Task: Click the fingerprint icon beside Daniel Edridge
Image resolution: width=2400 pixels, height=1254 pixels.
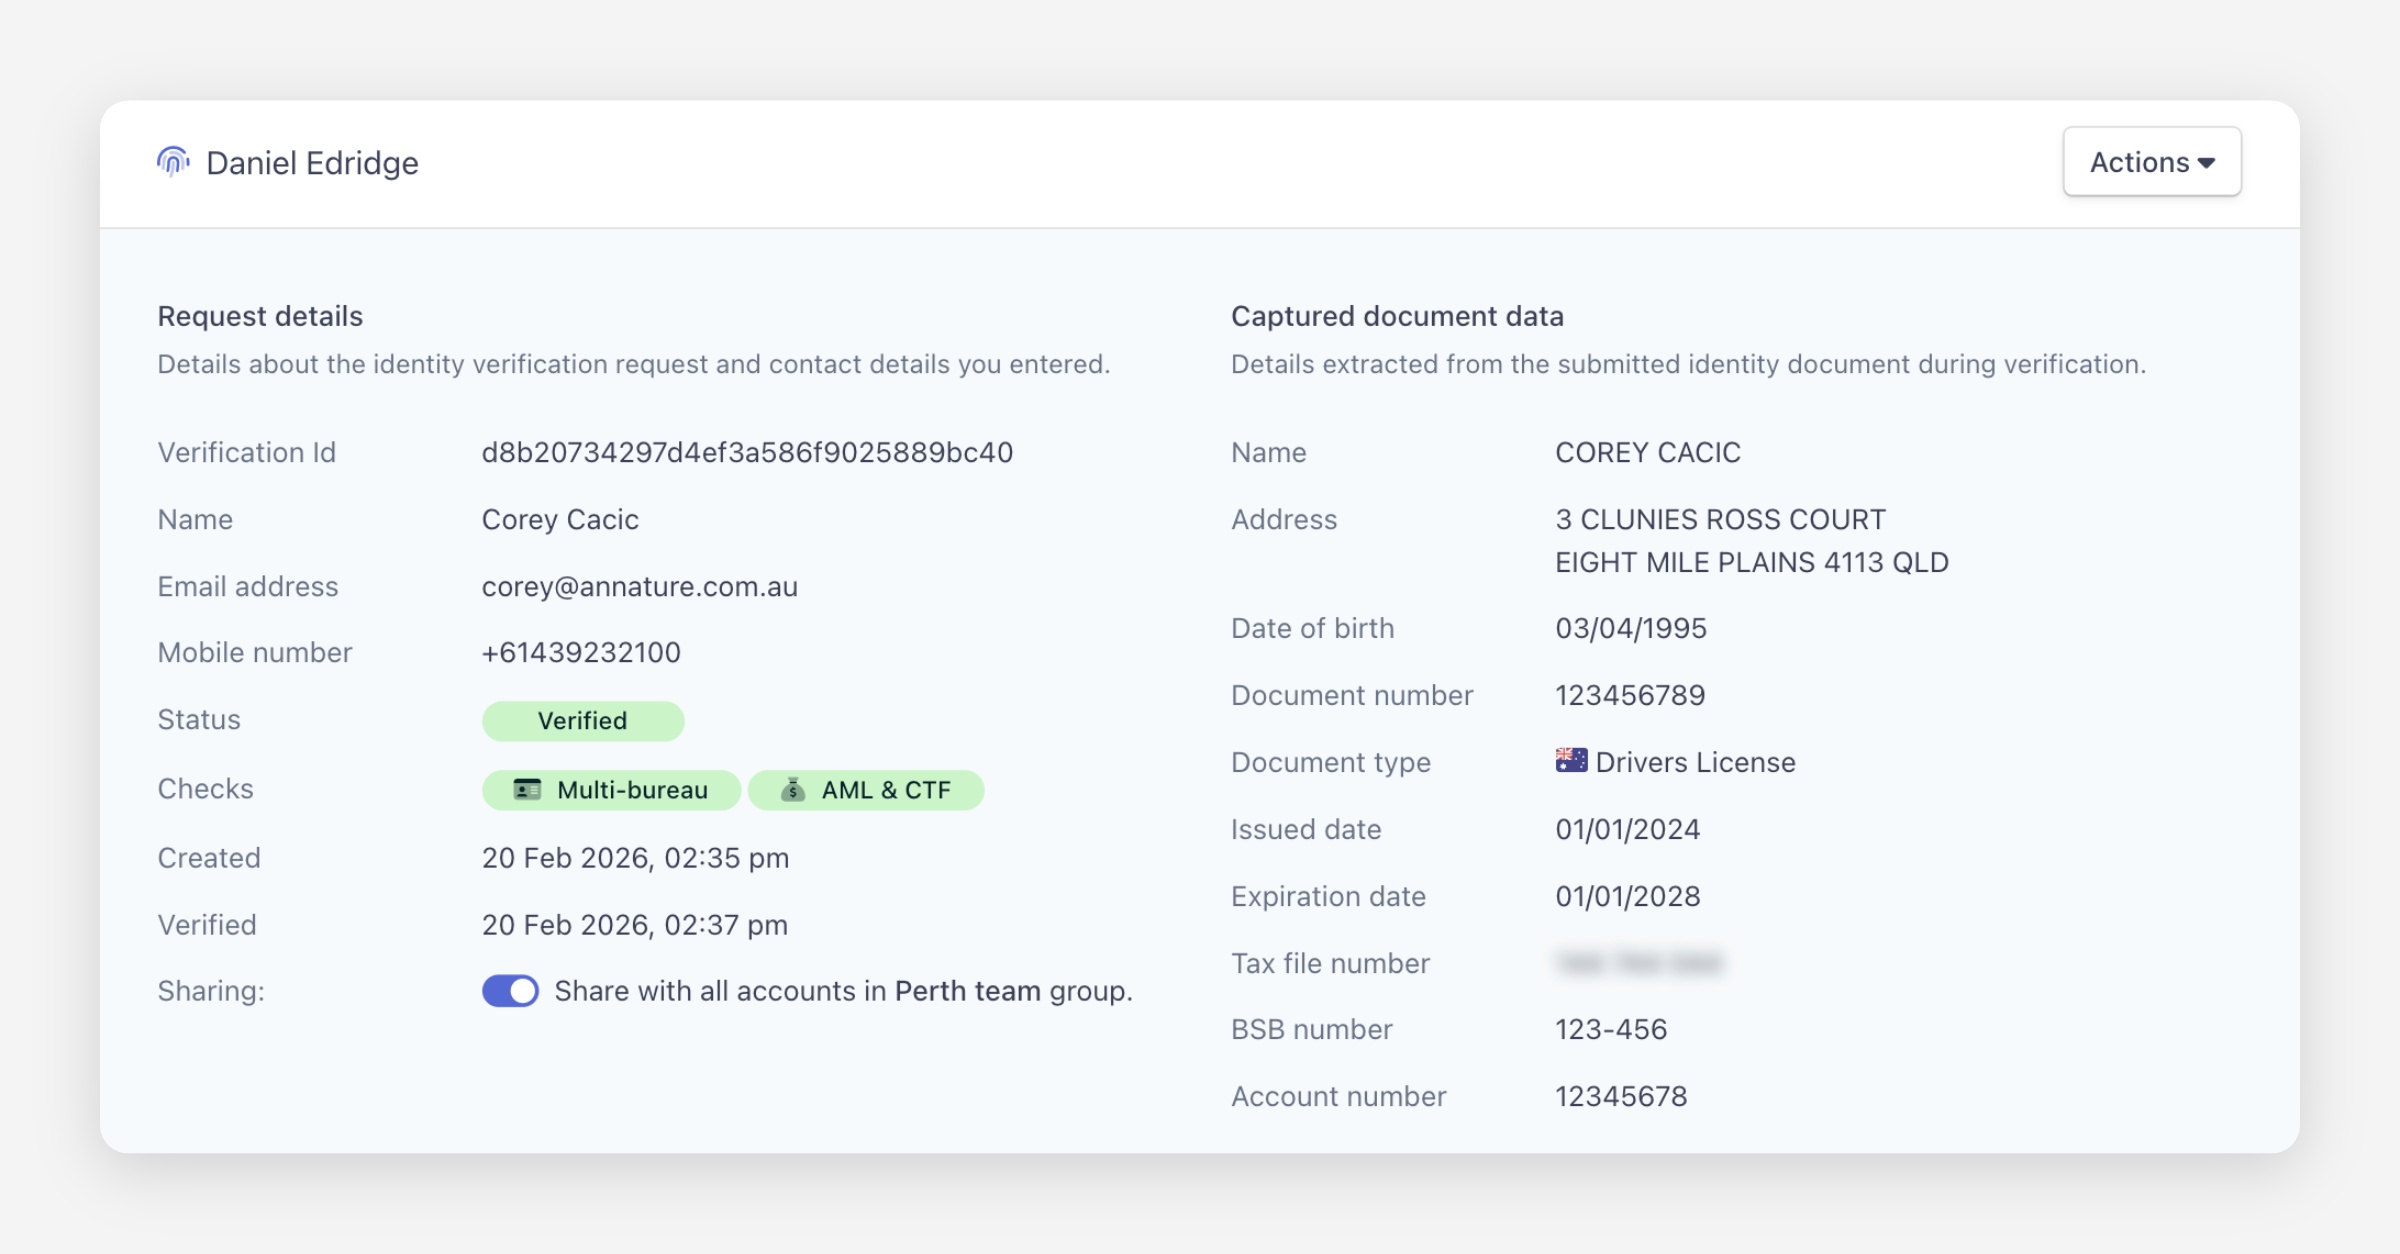Action: (x=173, y=162)
